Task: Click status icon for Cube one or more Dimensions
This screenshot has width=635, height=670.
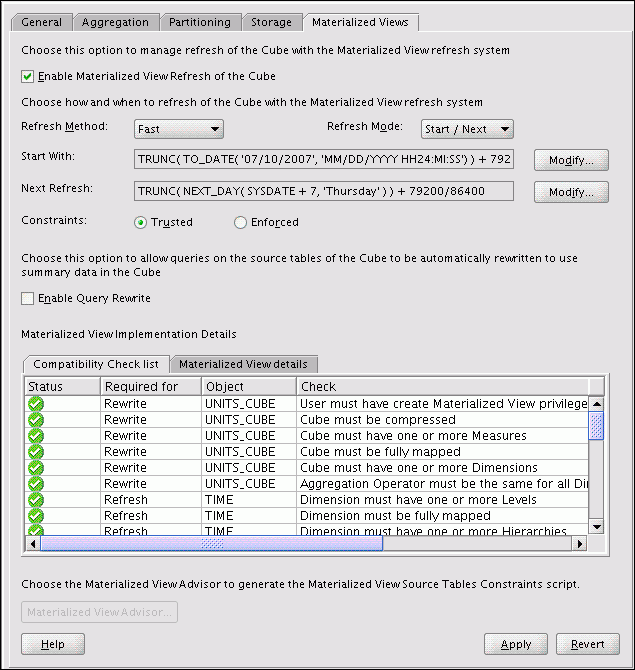Action: point(36,468)
